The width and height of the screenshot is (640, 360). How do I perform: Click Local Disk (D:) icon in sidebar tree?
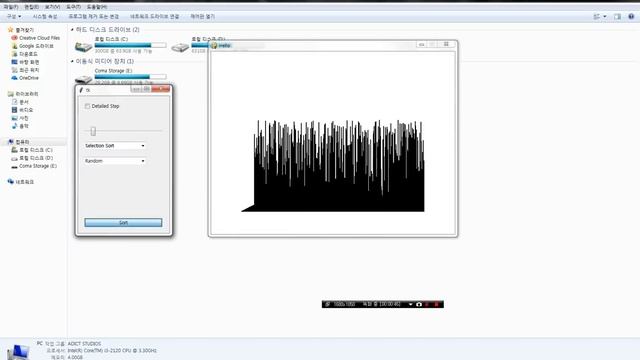pyautogui.click(x=14, y=158)
